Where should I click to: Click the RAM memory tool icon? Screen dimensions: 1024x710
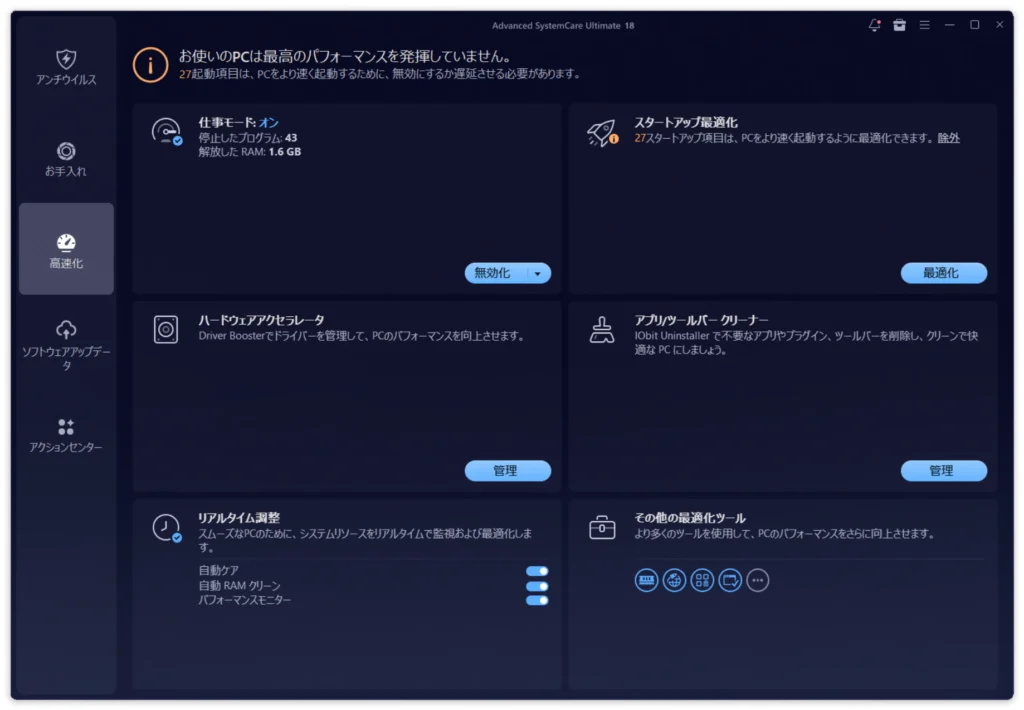[646, 580]
